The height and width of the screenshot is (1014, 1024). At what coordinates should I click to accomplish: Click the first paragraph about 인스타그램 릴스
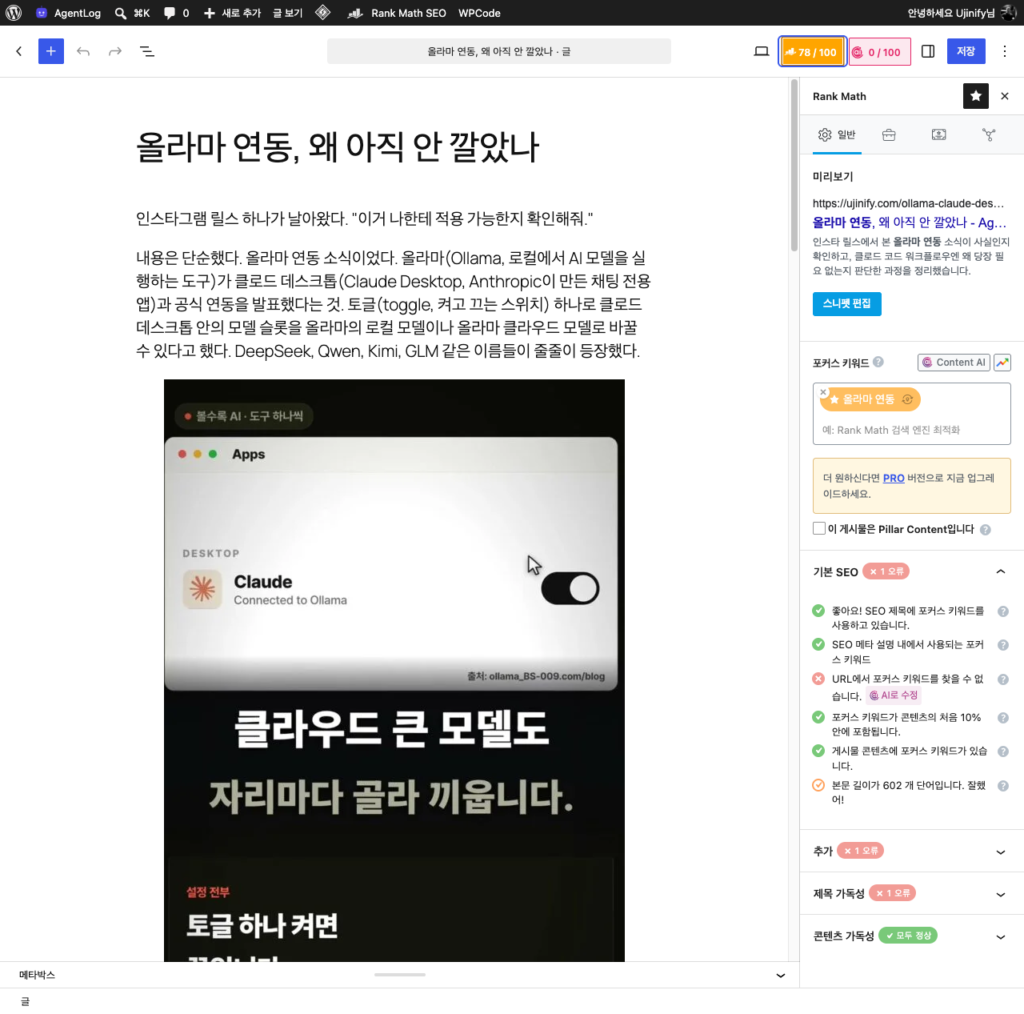364,218
